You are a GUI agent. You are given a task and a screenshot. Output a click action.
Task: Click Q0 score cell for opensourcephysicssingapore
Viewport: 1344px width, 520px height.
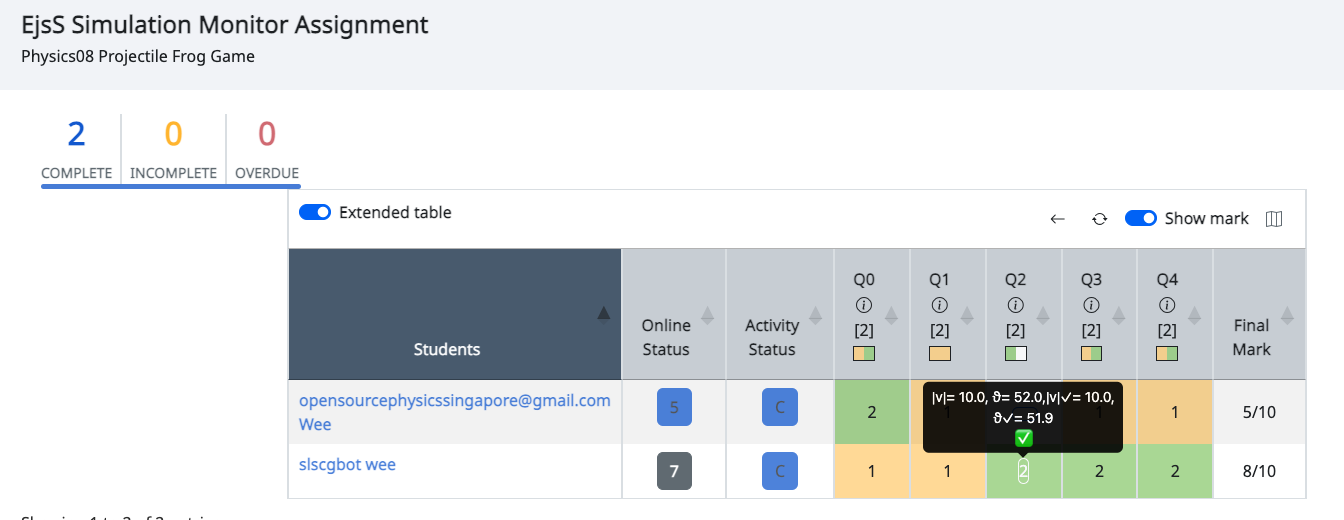(x=872, y=412)
